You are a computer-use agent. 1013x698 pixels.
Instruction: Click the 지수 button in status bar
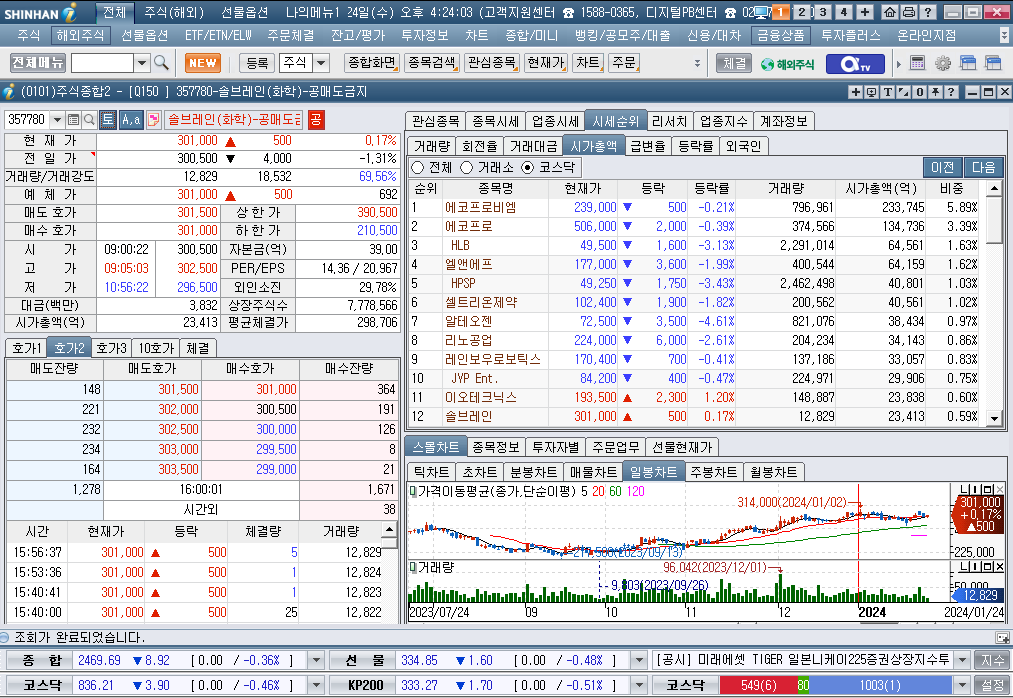992,660
